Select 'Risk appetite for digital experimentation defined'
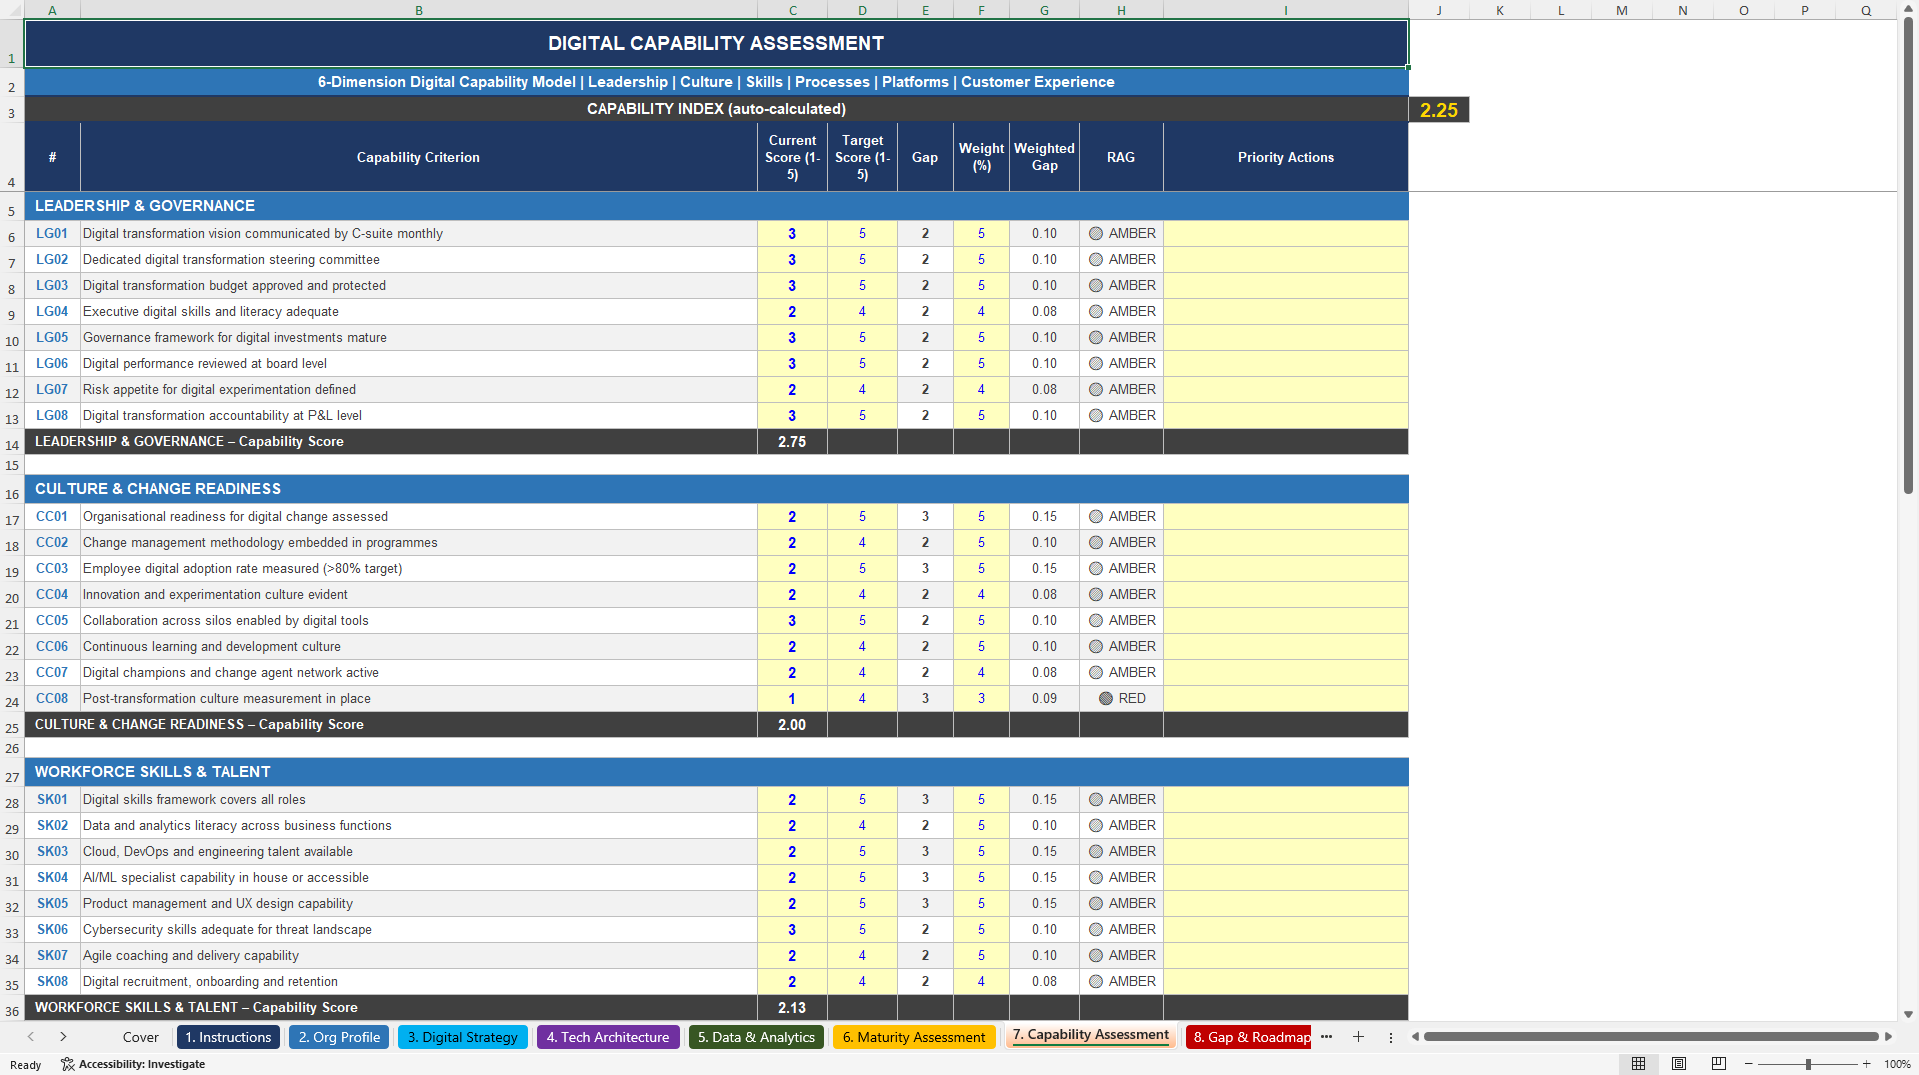The height and width of the screenshot is (1075, 1919). point(419,390)
